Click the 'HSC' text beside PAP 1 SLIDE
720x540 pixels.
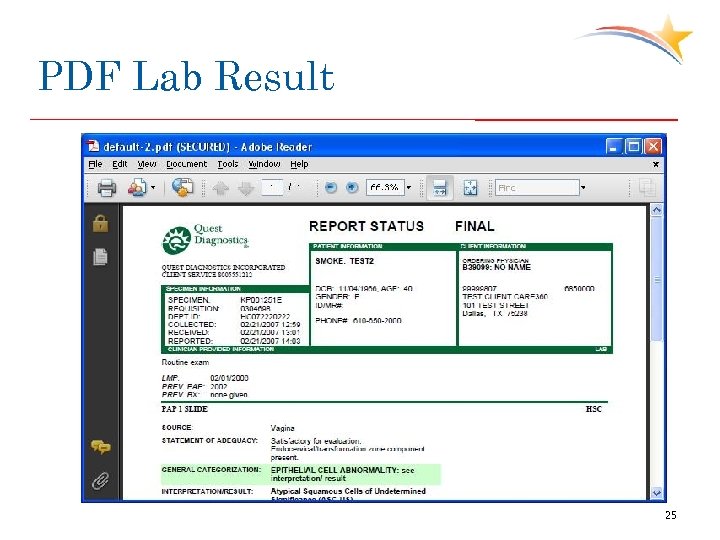click(594, 409)
